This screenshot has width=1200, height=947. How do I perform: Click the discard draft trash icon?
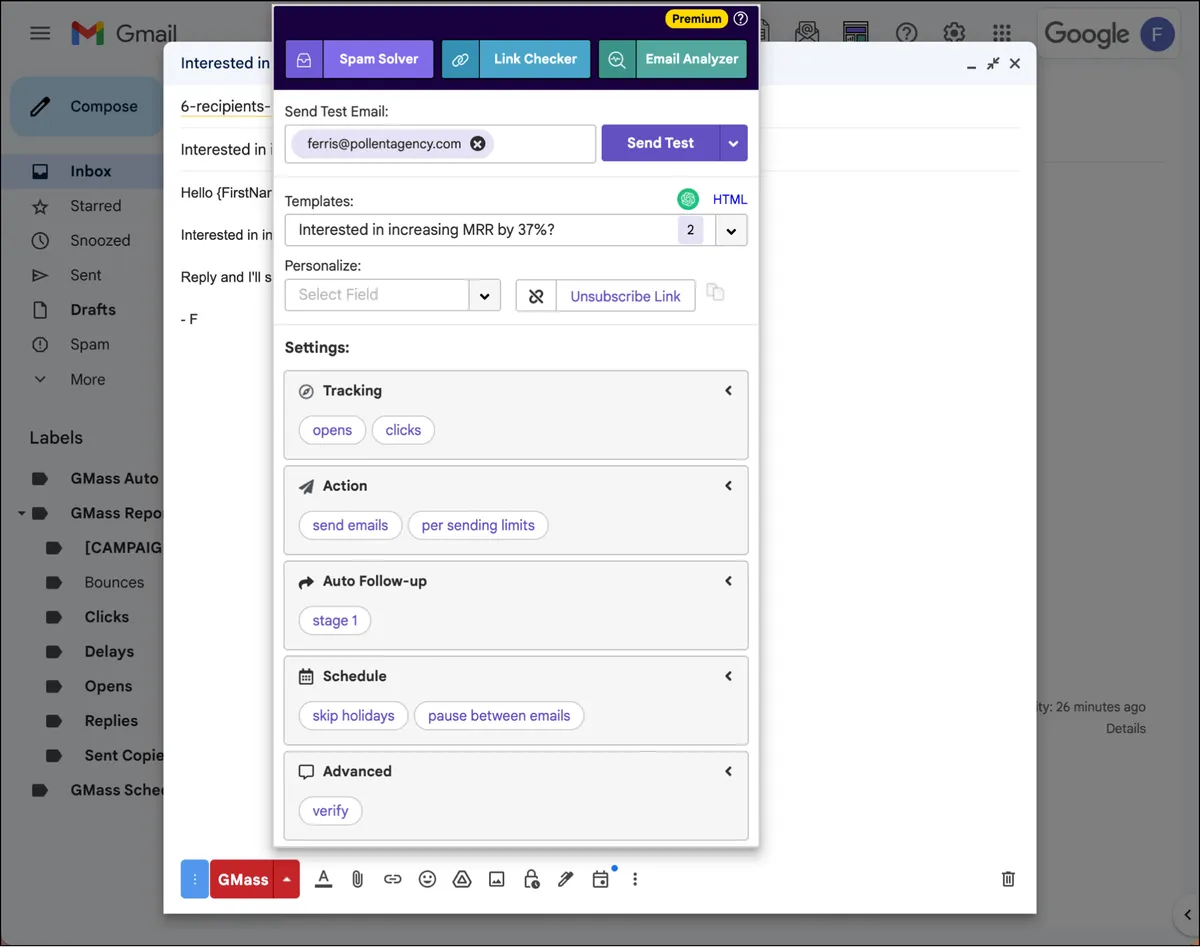[1008, 879]
